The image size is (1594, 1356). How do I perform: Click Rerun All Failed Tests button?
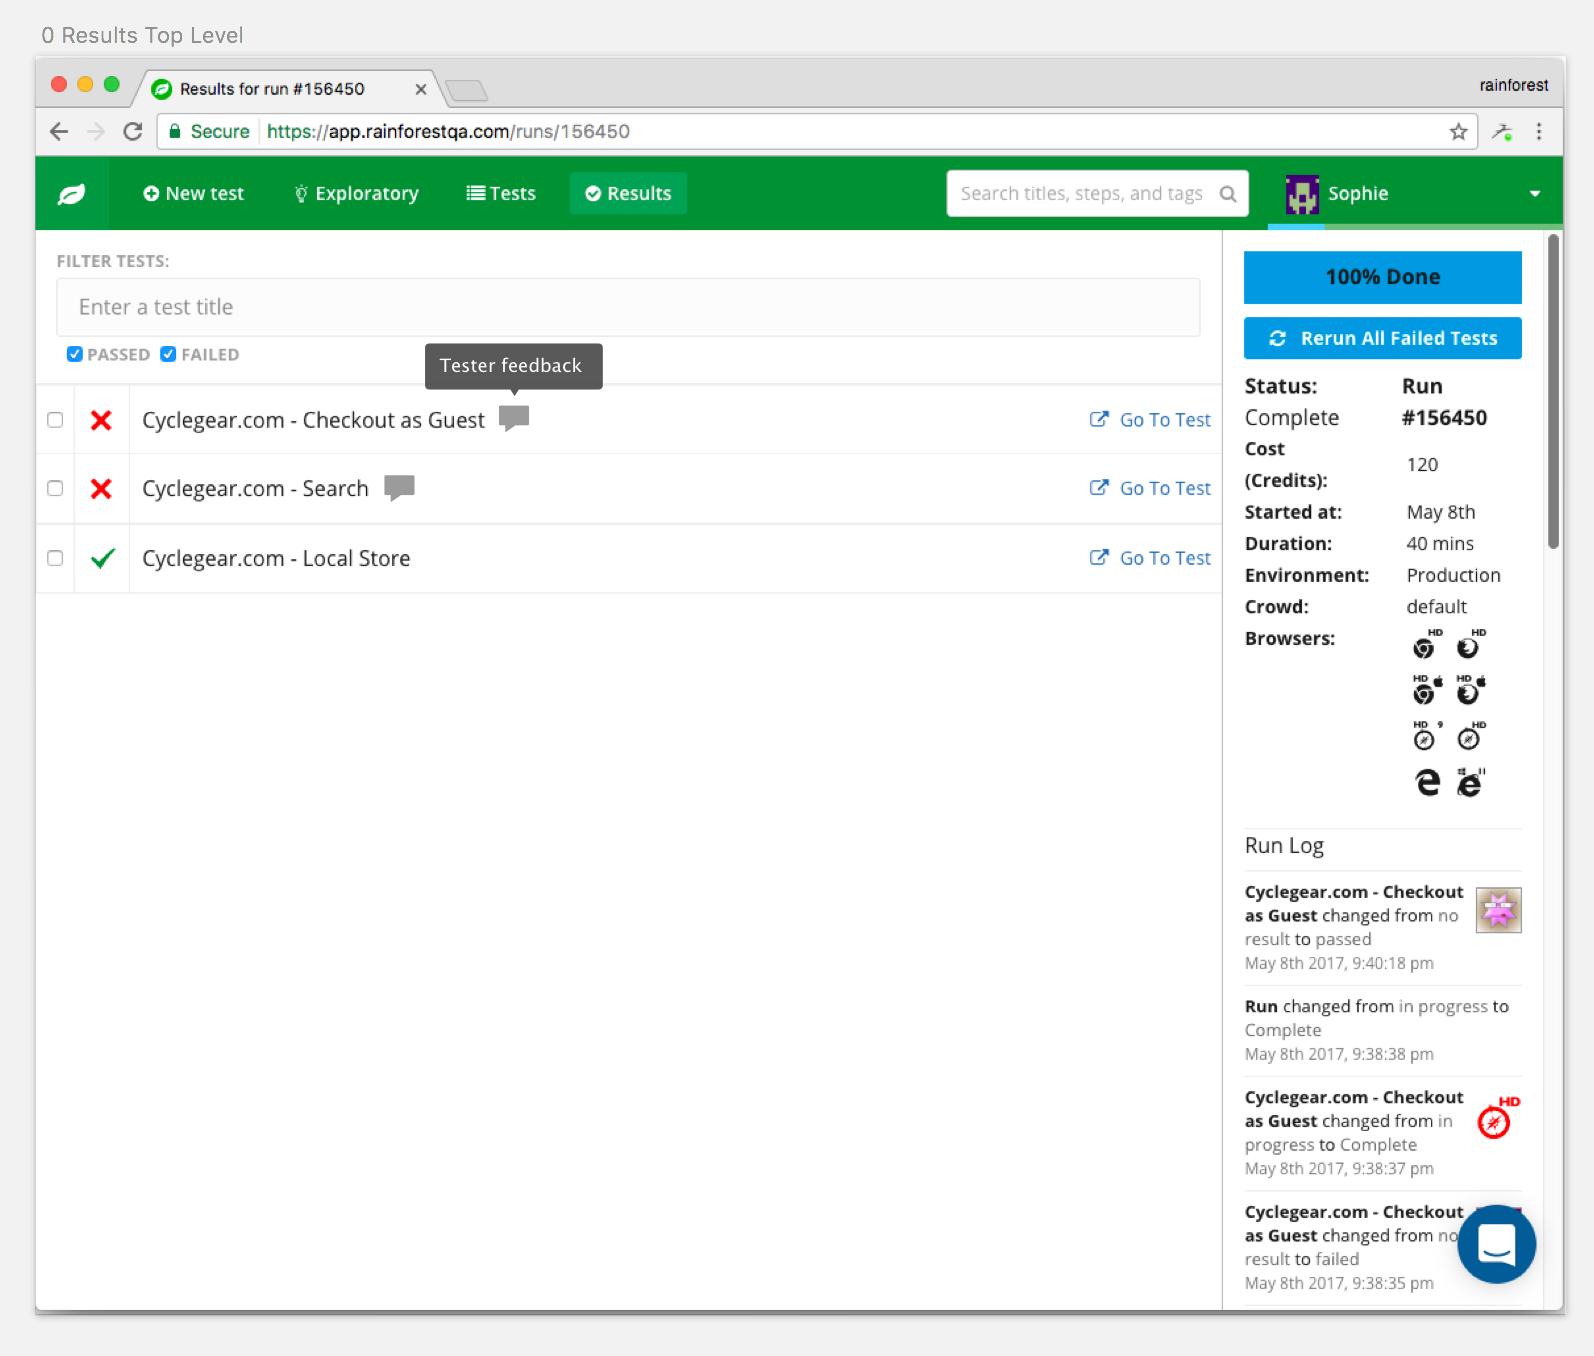[x=1382, y=338]
